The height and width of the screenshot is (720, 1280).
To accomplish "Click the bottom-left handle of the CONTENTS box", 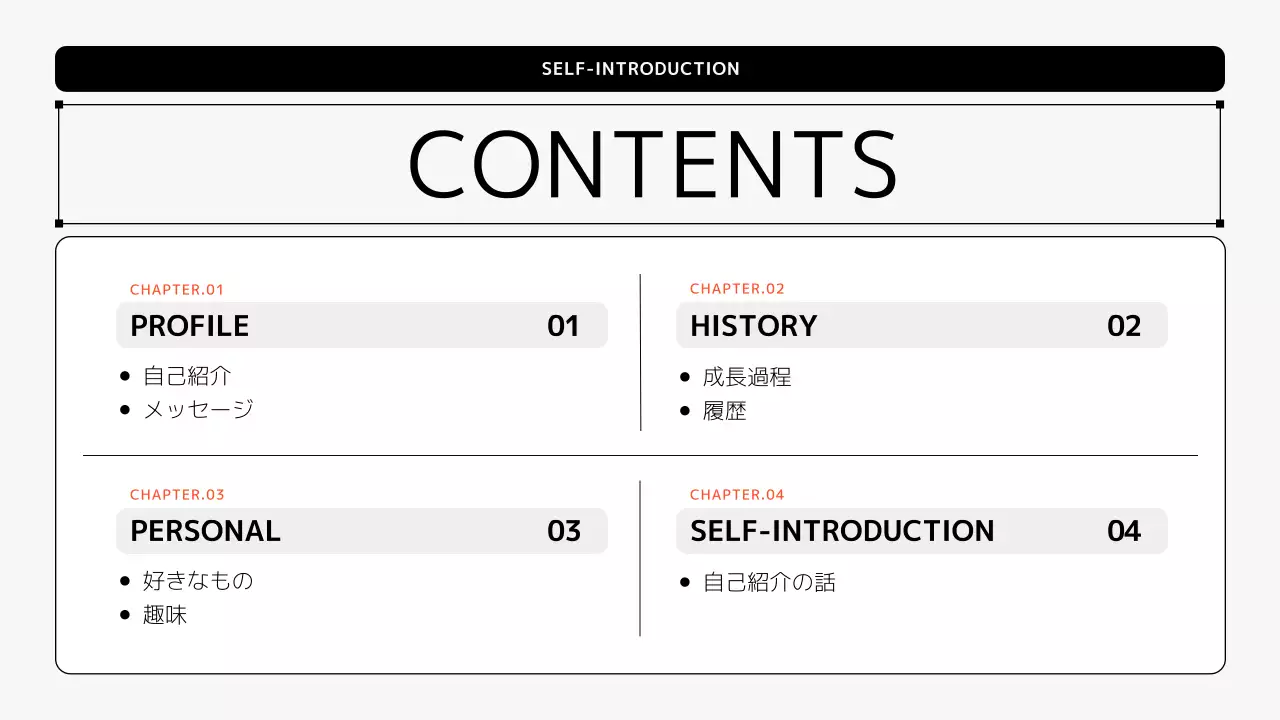I will pos(59,223).
